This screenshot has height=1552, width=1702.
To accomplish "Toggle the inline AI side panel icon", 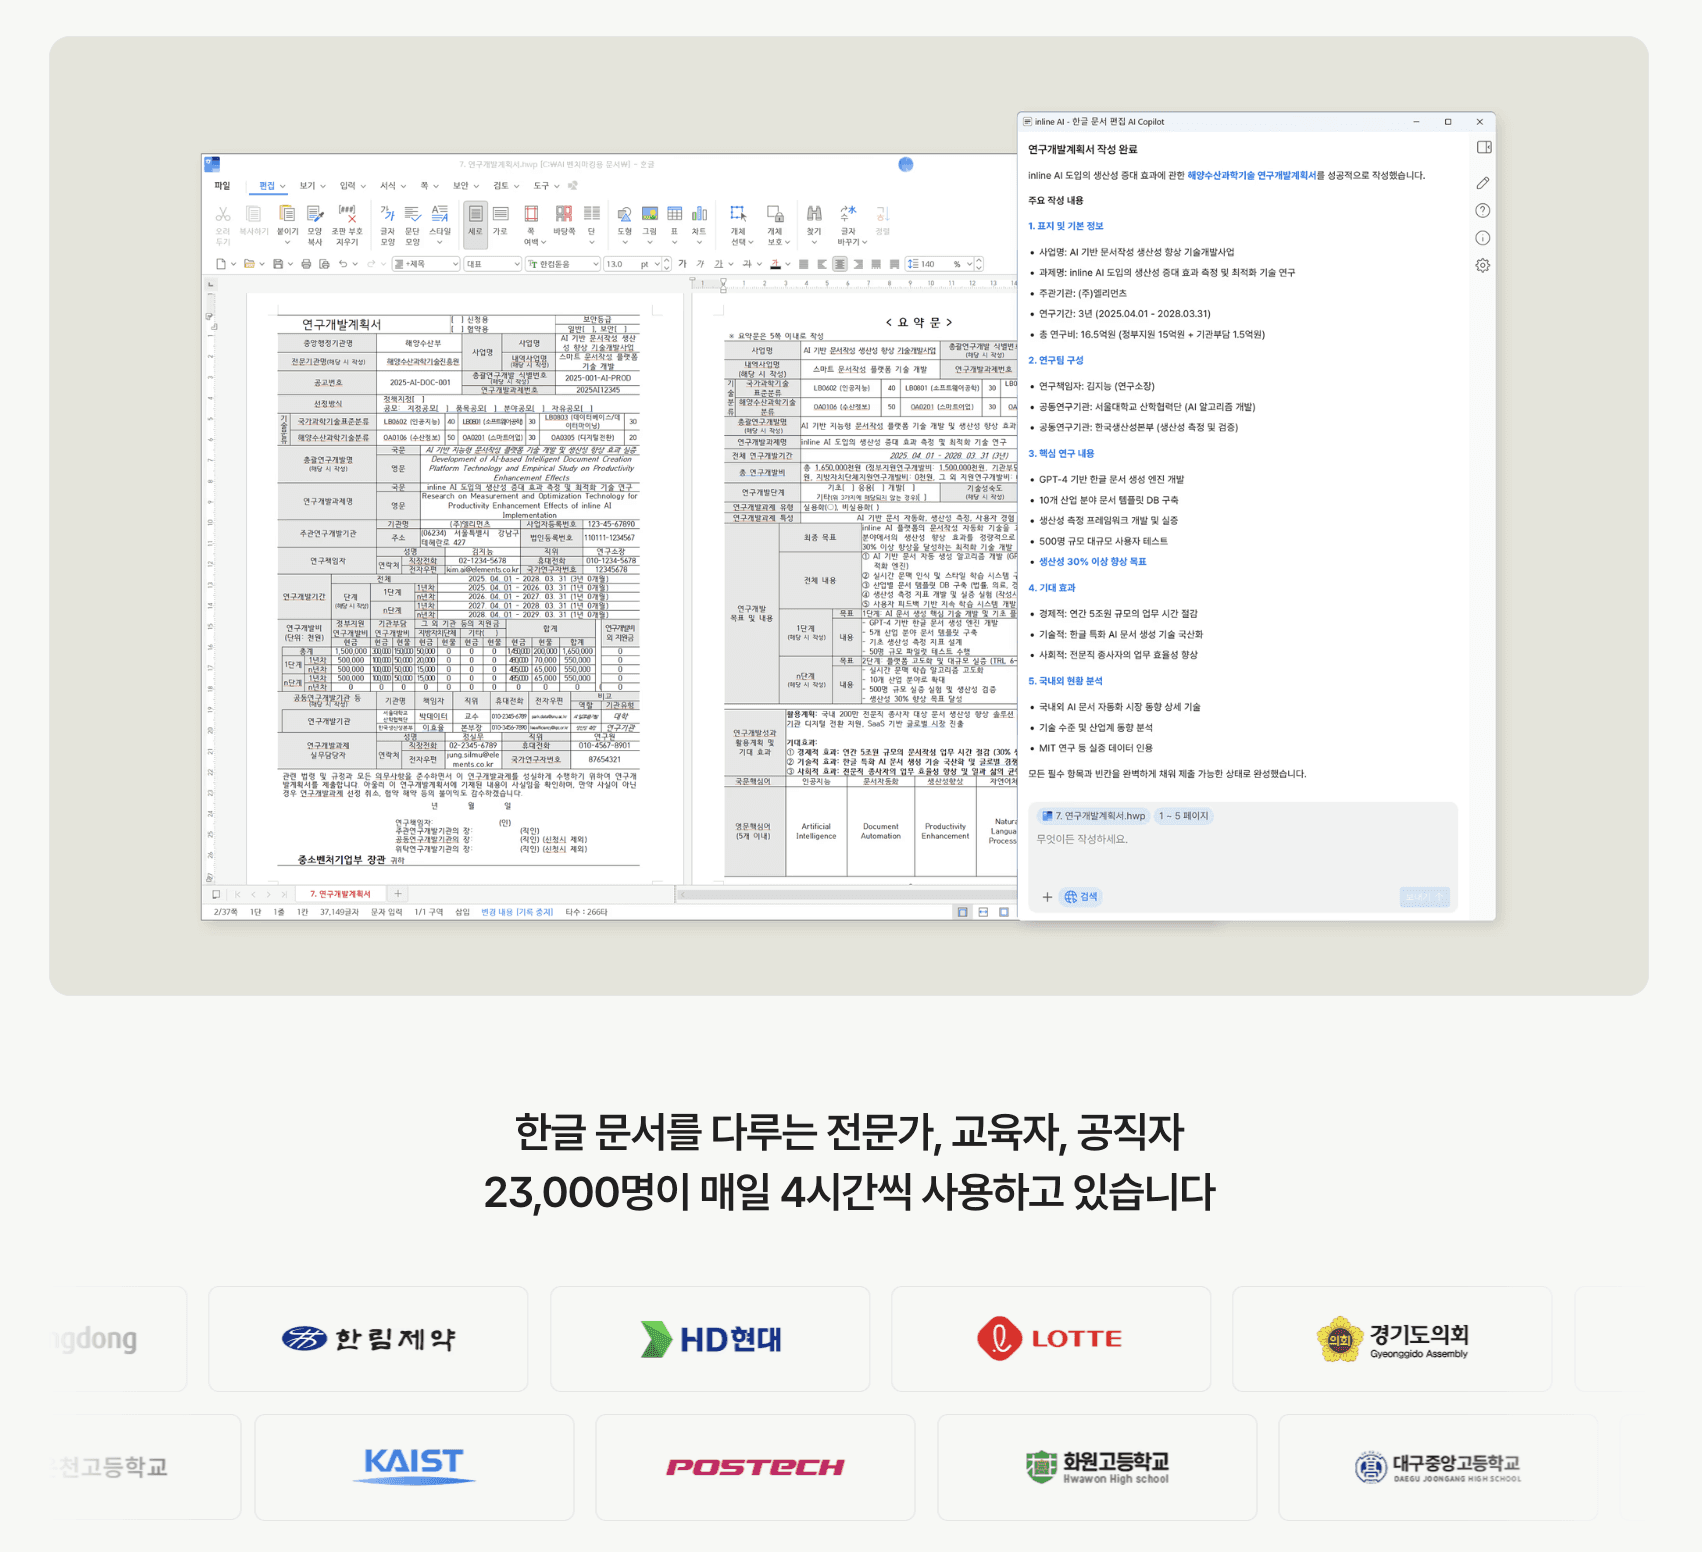I will pos(1484,147).
